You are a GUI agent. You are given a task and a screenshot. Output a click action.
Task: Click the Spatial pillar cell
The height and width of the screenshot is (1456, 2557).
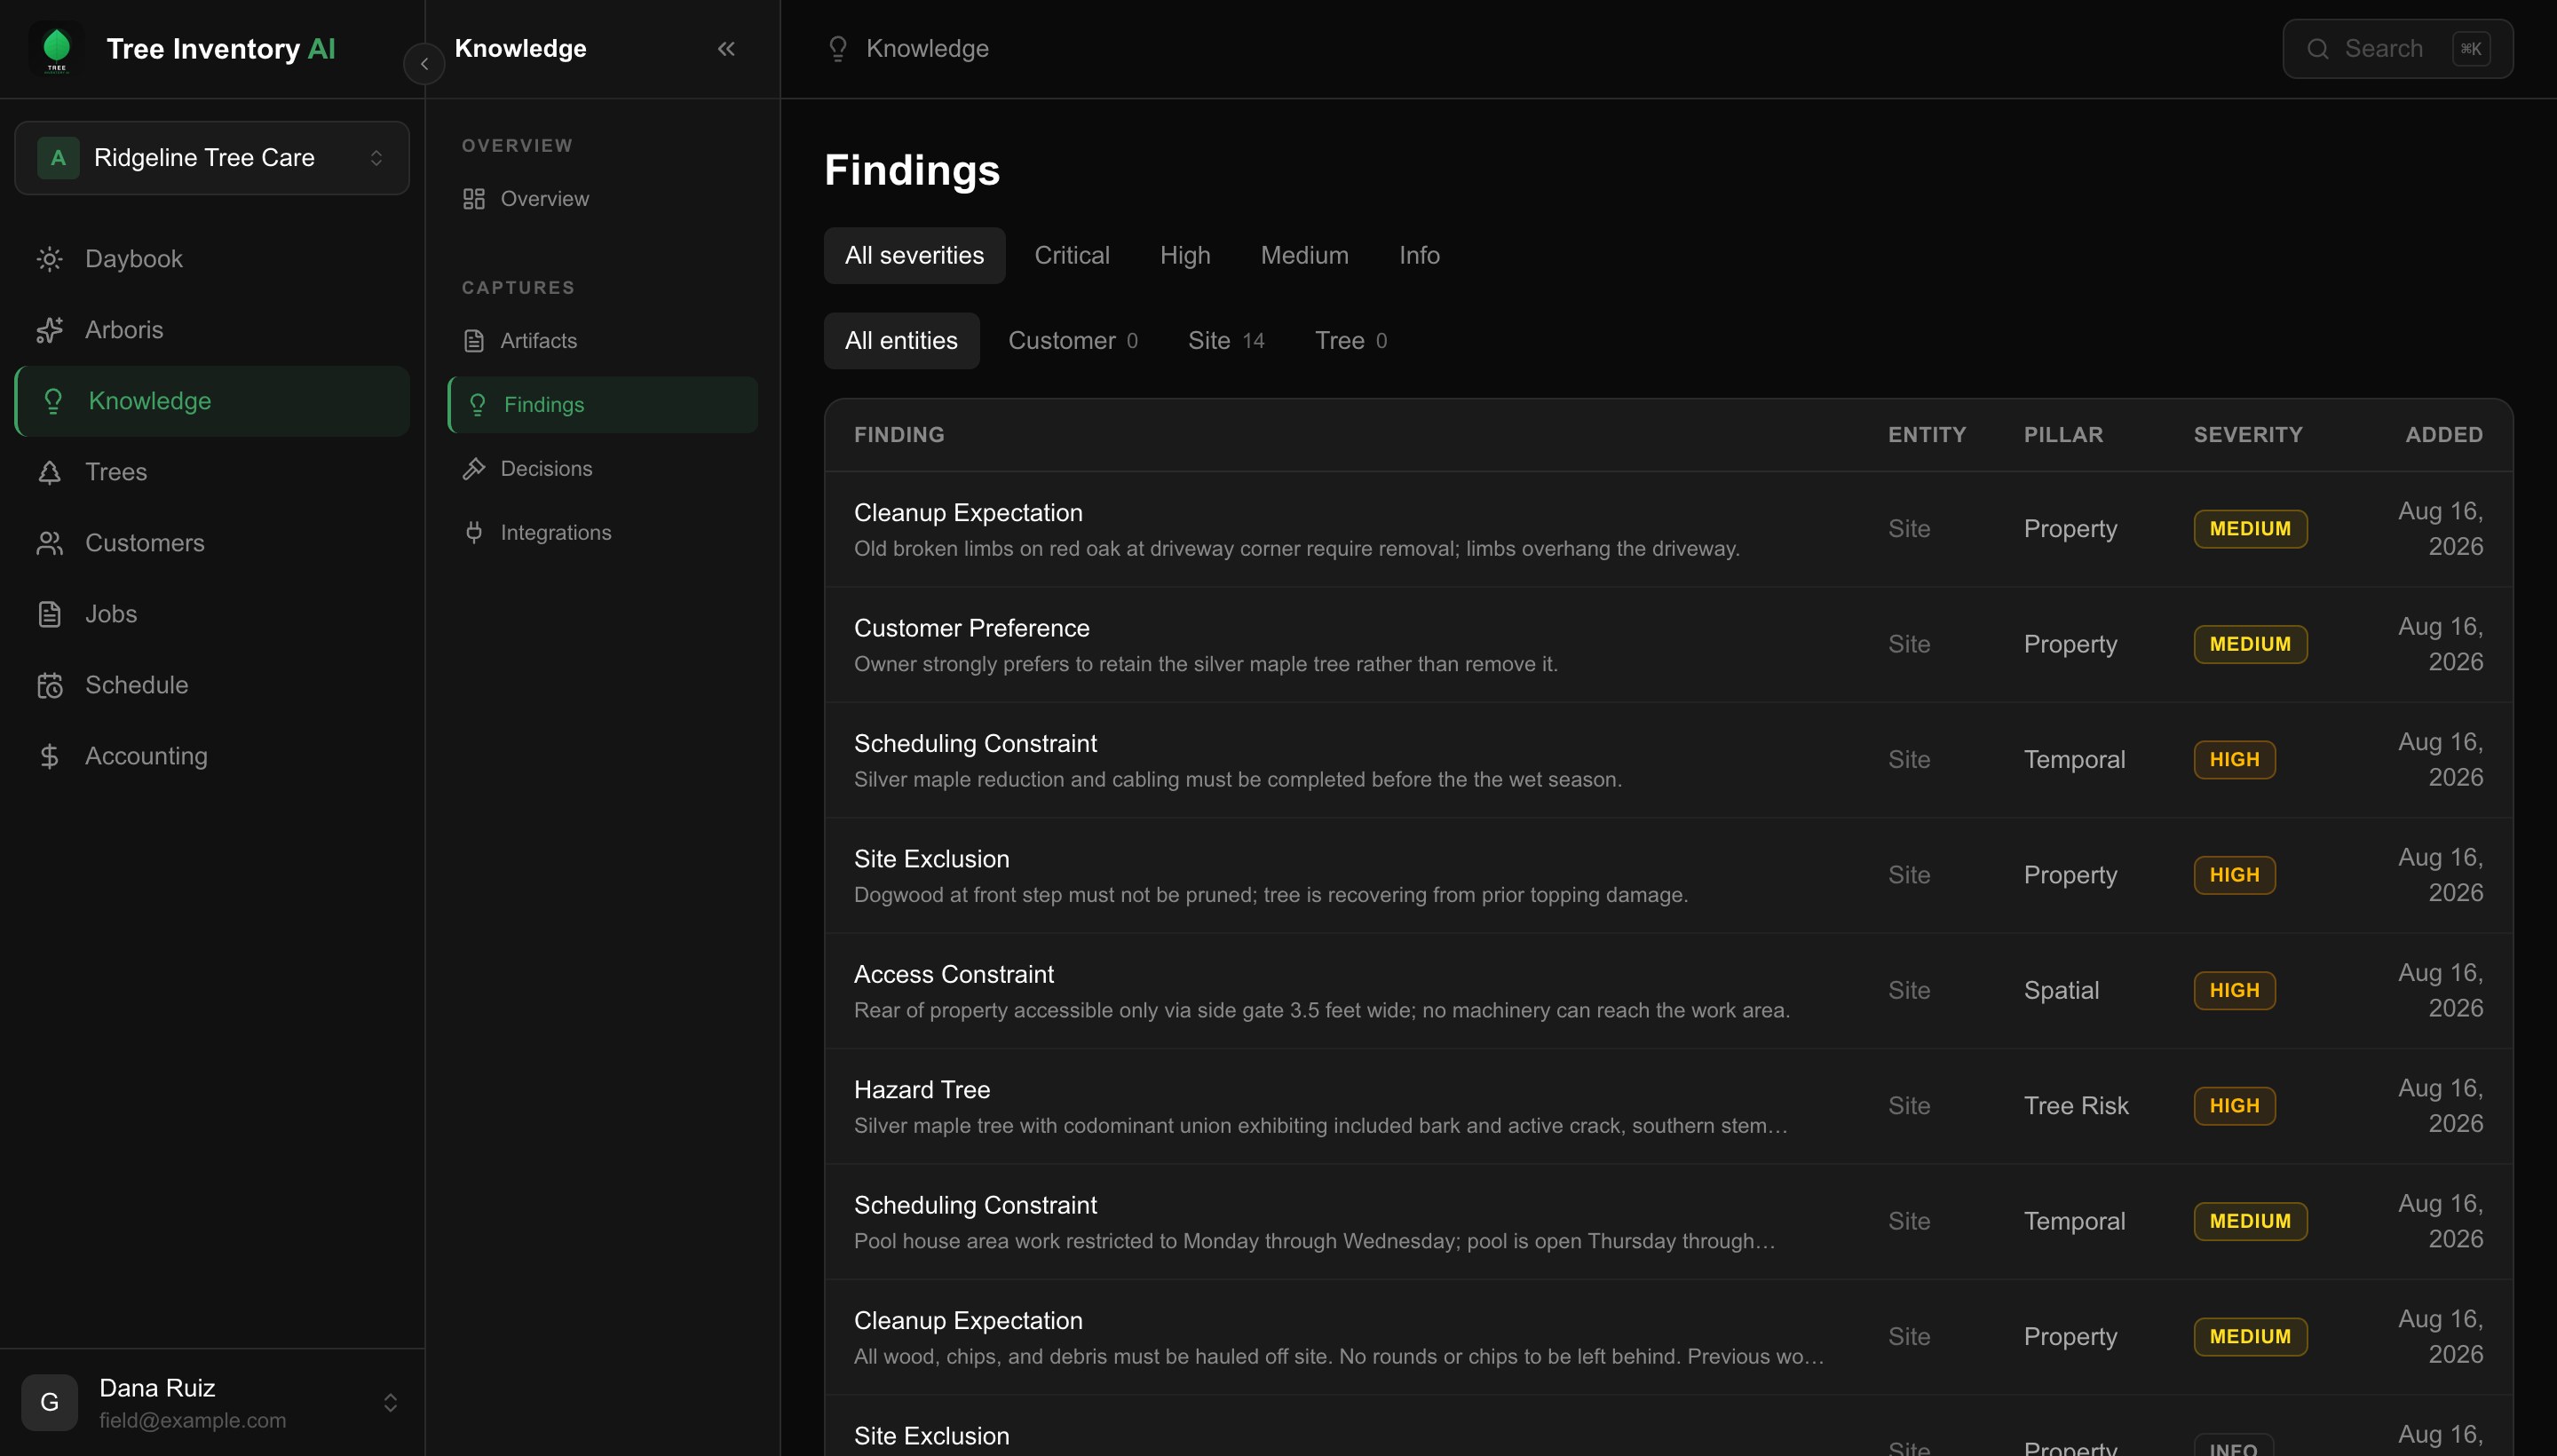(2061, 991)
